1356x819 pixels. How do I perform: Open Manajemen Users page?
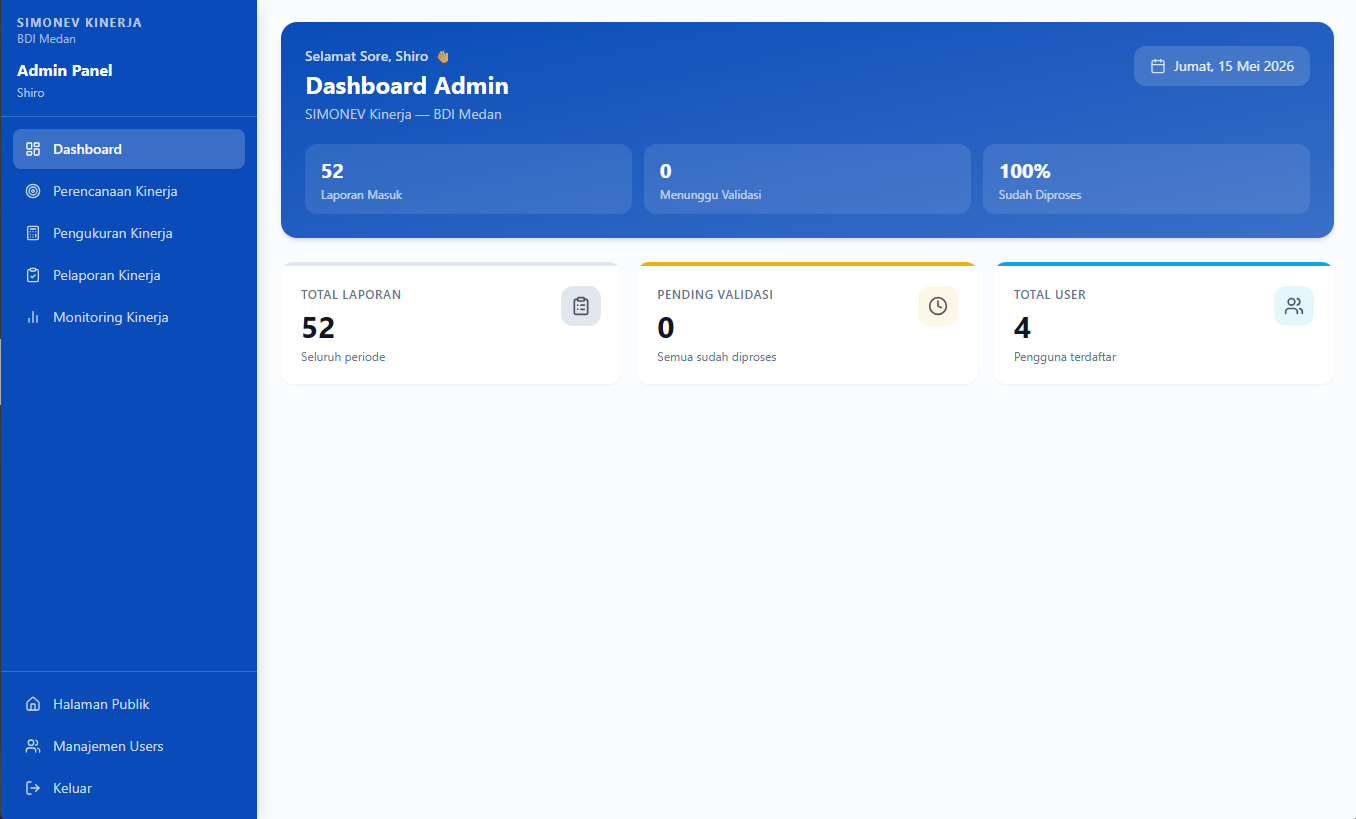(x=129, y=746)
